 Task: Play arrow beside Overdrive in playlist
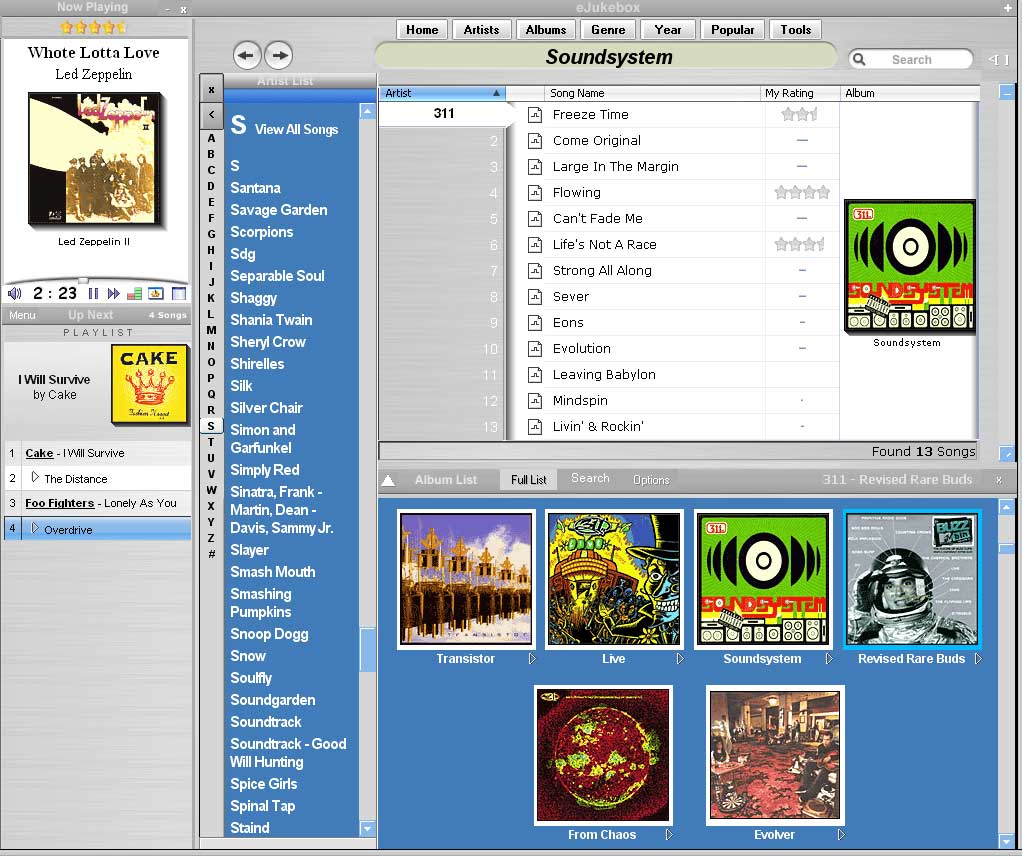pos(35,528)
